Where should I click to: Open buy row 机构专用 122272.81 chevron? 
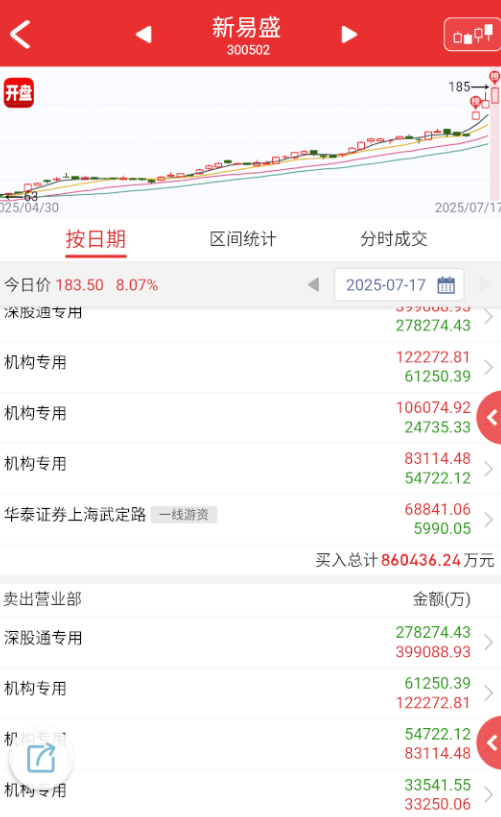coord(489,367)
